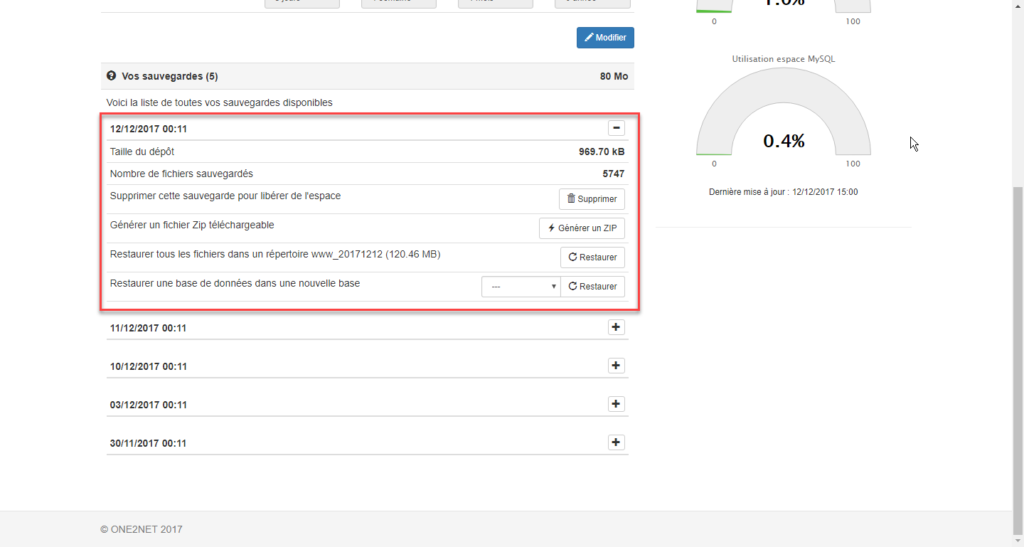The image size is (1024, 547).
Task: Click the MySQL usage gauge showing 0.4%
Action: coord(783,112)
